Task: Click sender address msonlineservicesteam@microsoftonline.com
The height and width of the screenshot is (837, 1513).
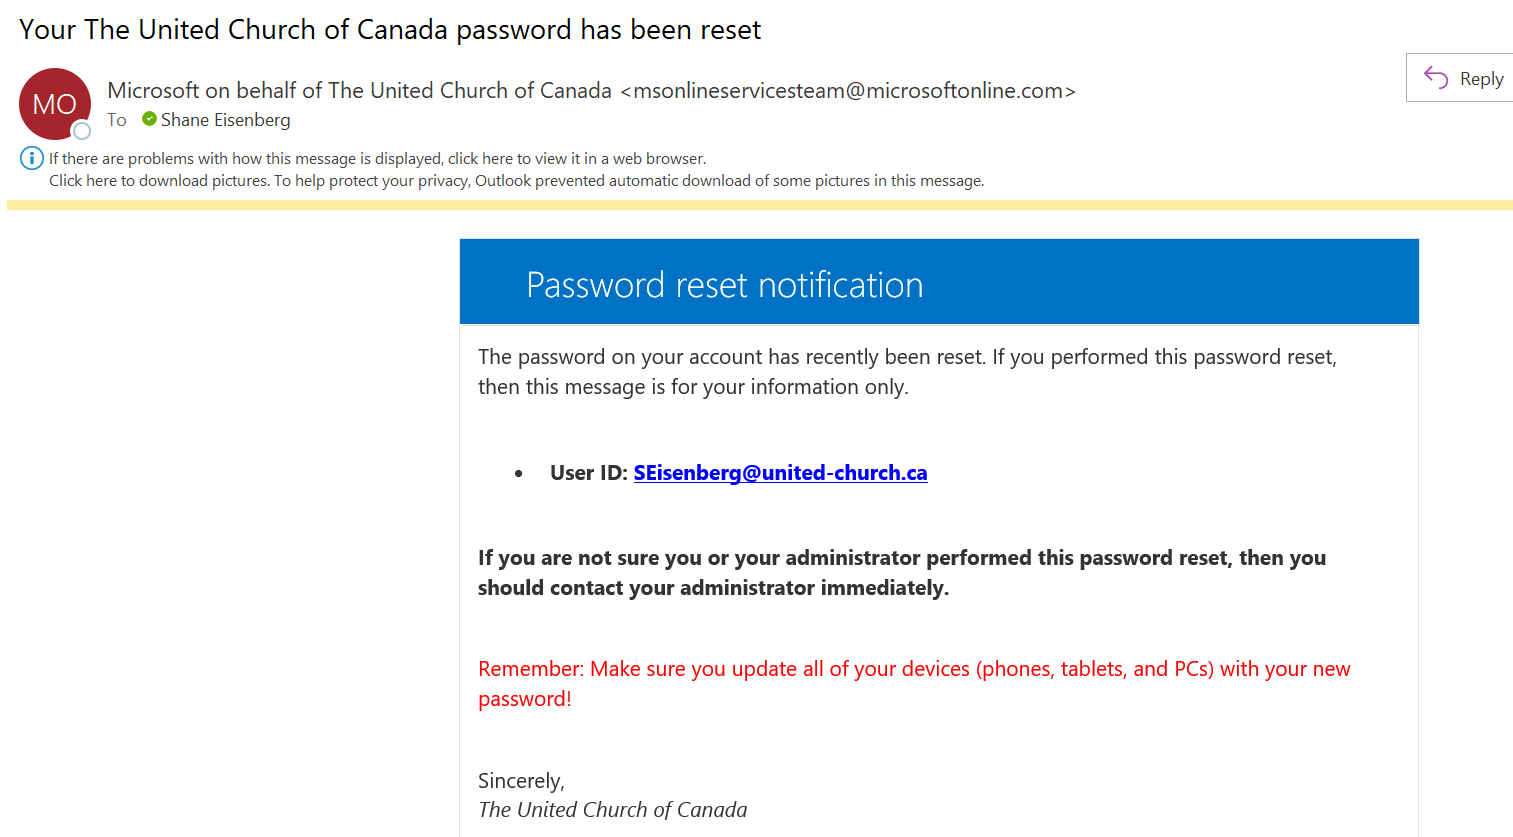Action: pos(848,91)
